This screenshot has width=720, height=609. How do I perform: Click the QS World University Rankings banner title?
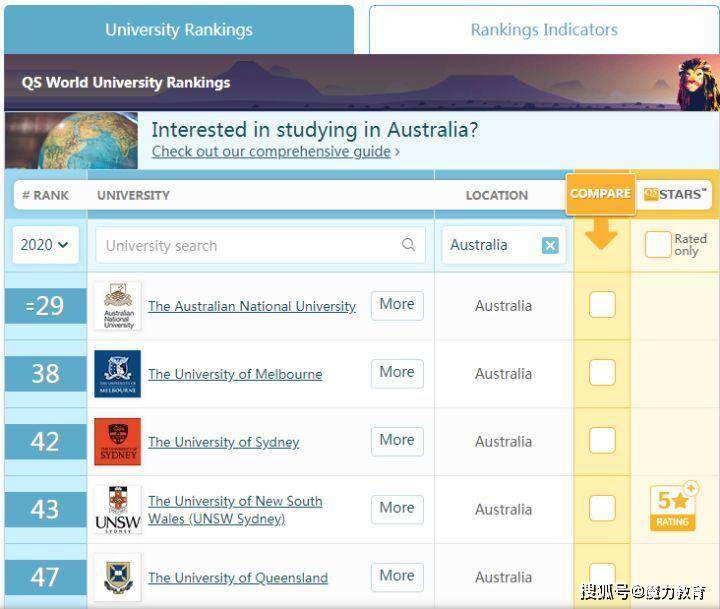point(126,83)
